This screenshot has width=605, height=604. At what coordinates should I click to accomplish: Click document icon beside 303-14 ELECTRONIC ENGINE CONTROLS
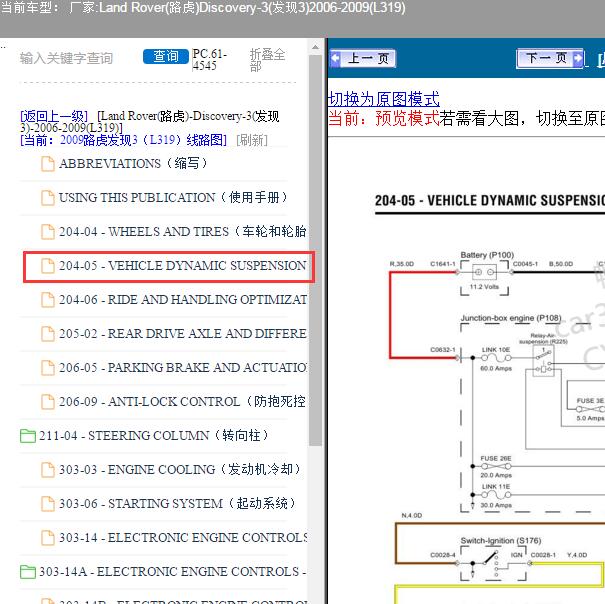(48, 537)
